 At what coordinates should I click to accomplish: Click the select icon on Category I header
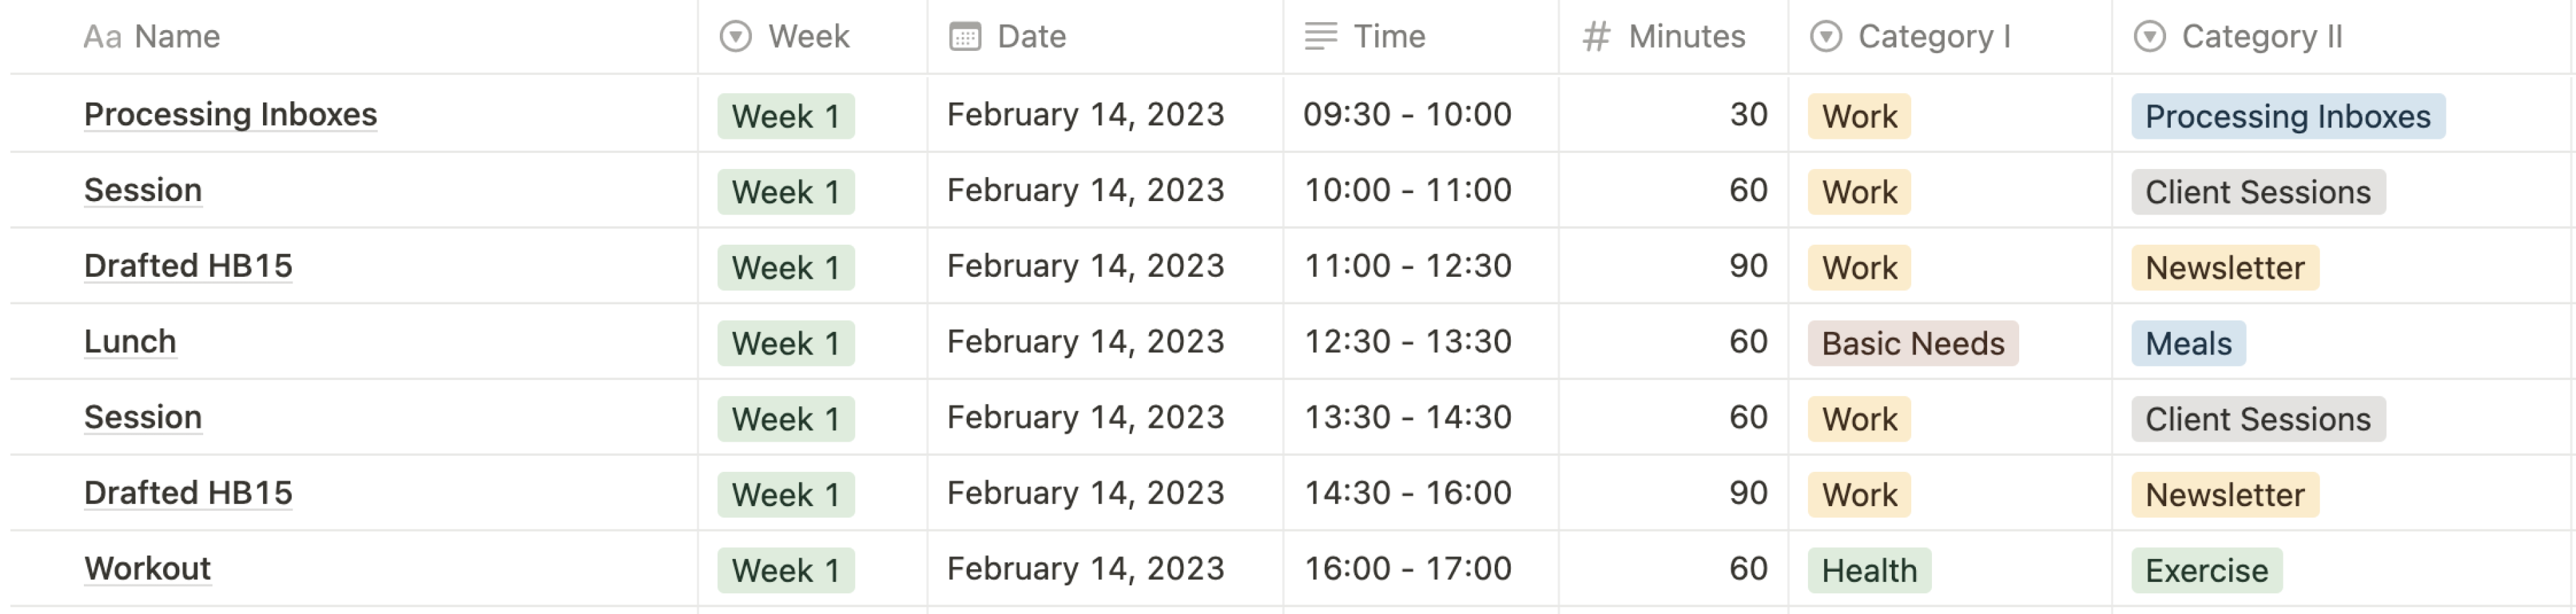pos(1825,37)
